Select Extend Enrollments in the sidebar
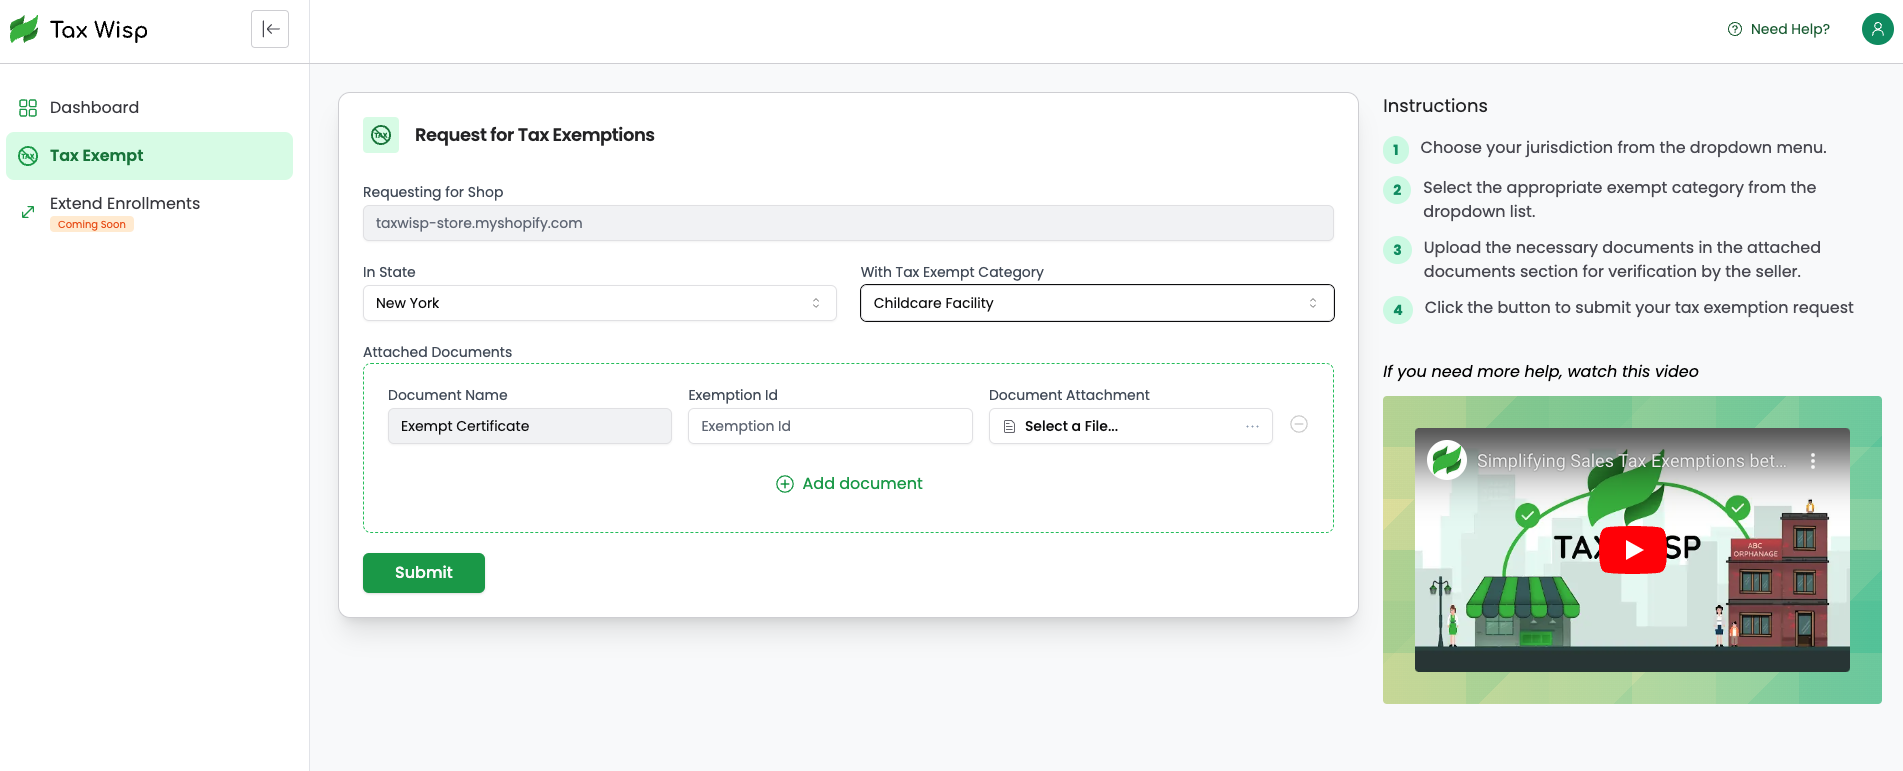The image size is (1903, 771). (x=125, y=203)
